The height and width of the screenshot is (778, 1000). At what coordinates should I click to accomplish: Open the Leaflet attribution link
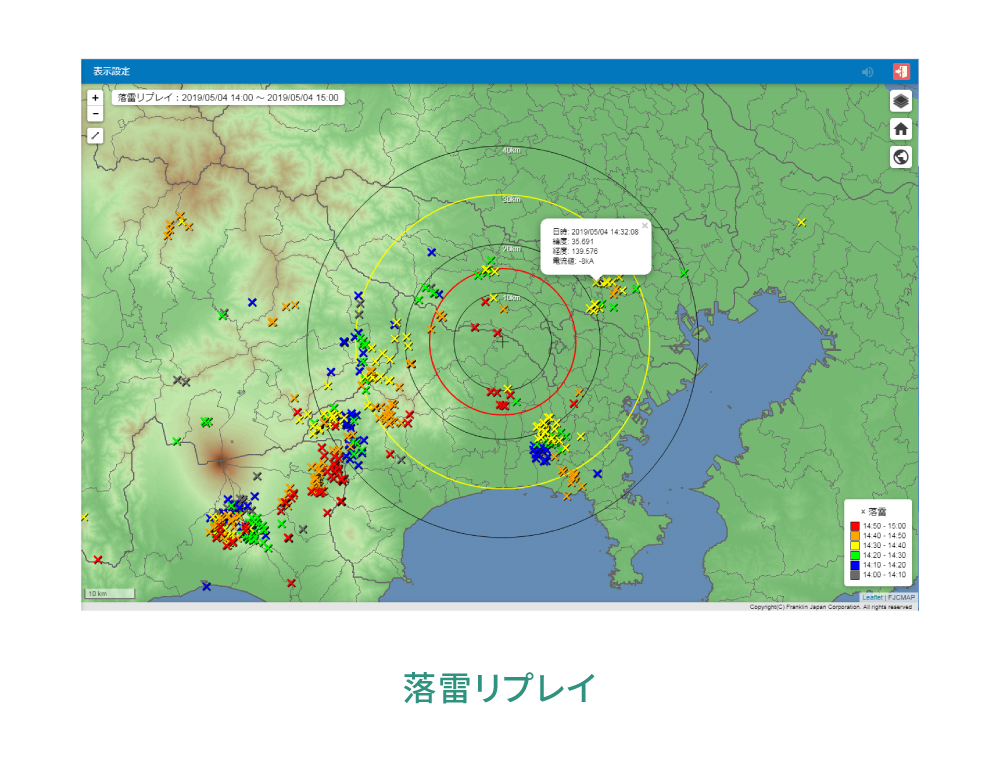click(872, 597)
